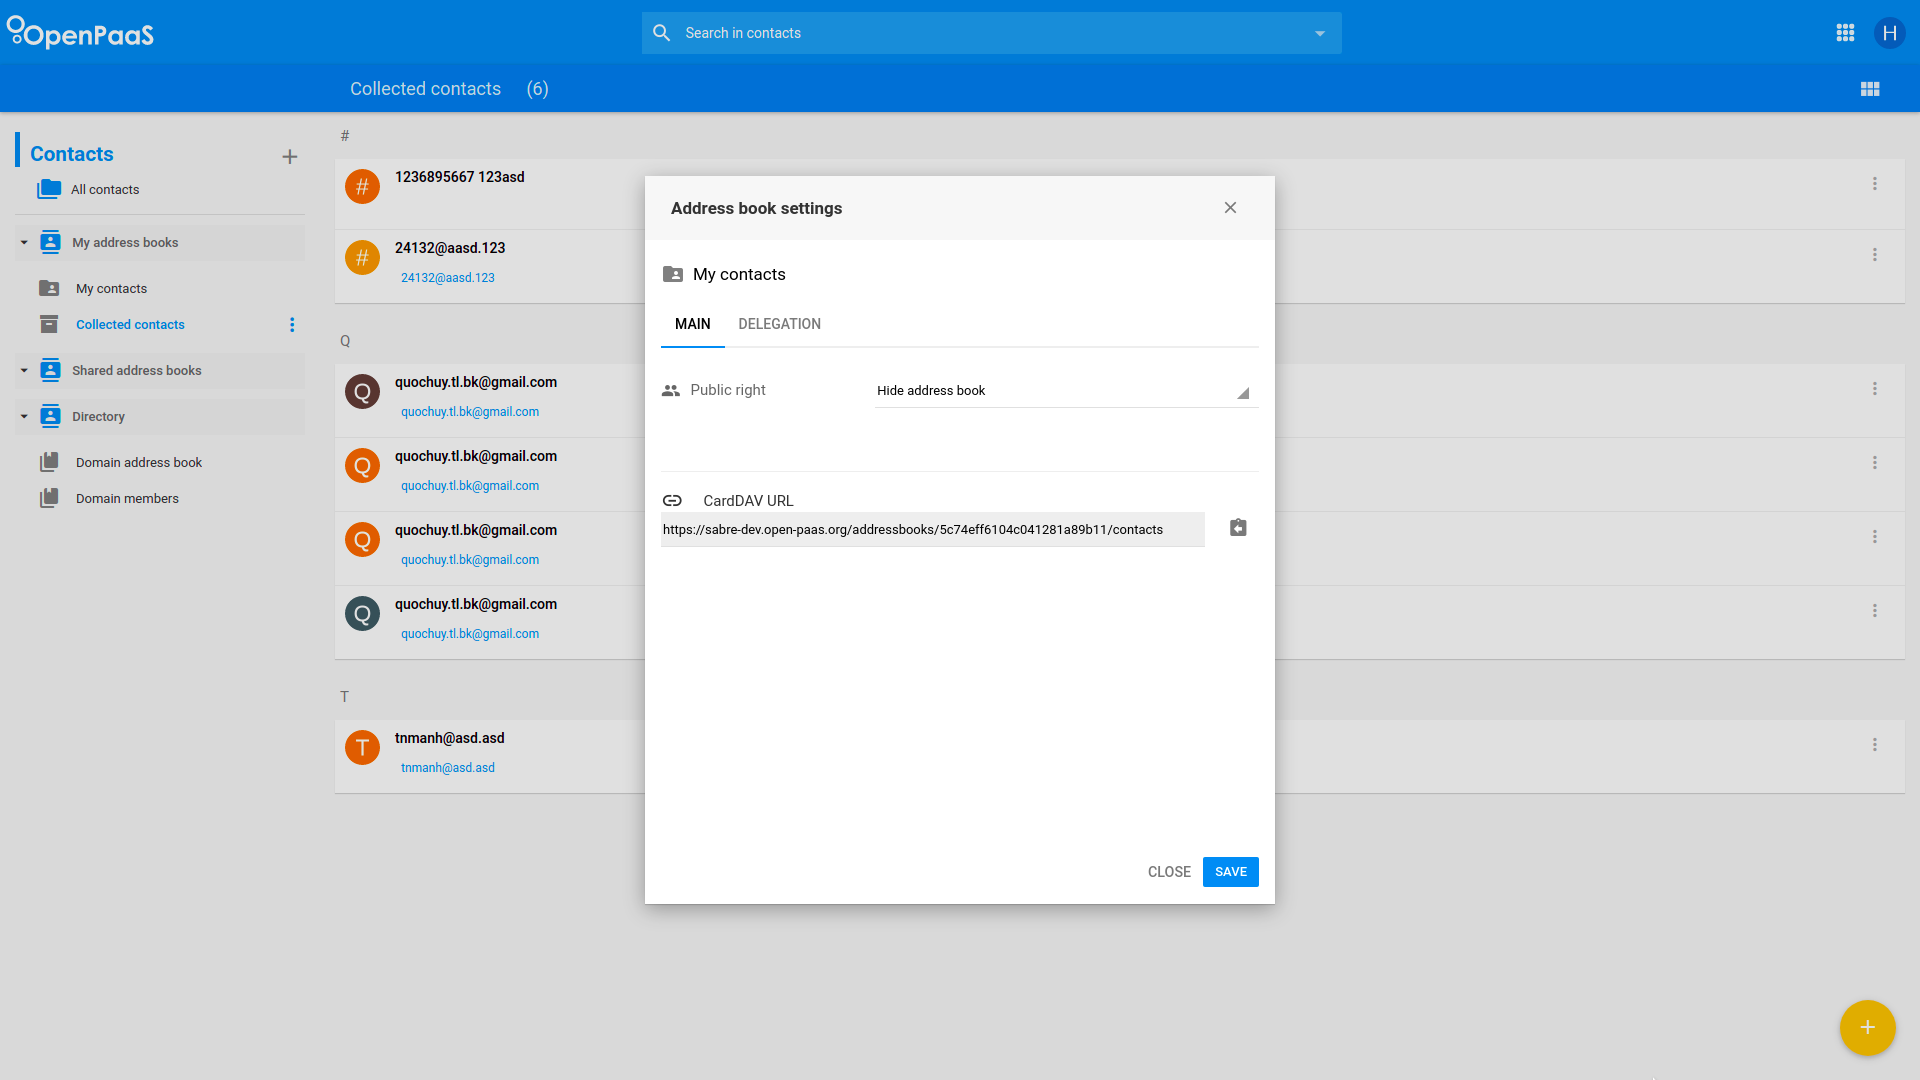Image resolution: width=1920 pixels, height=1080 pixels.
Task: Open contact 24132@aasd.123
Action: [x=450, y=248]
